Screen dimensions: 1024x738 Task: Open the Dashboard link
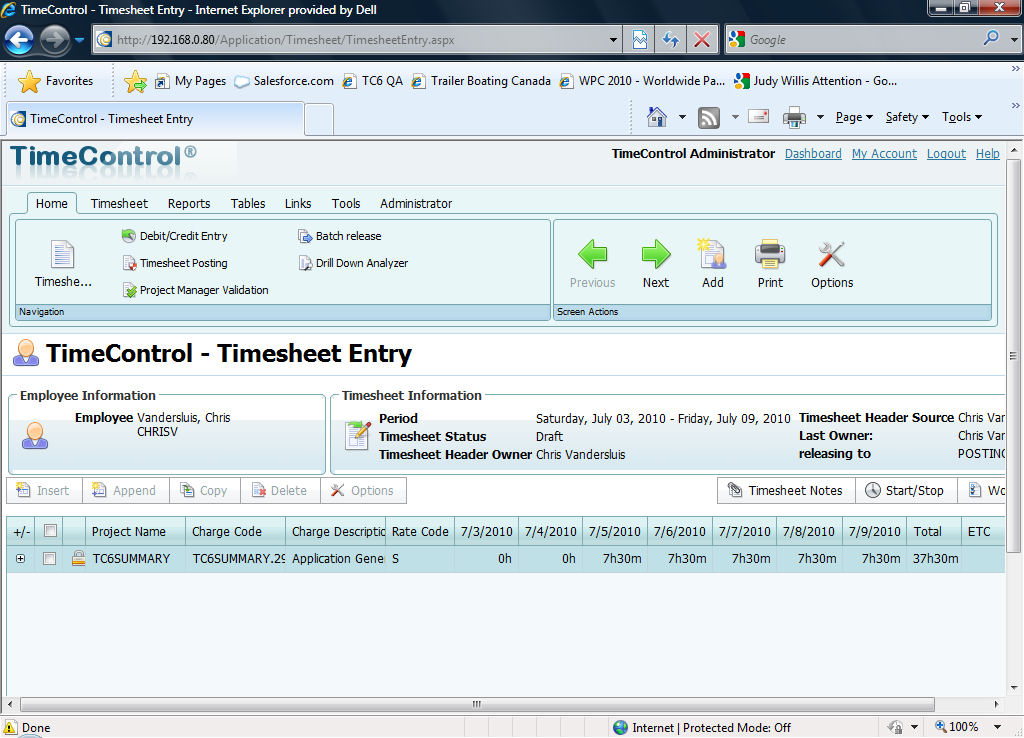click(x=813, y=153)
